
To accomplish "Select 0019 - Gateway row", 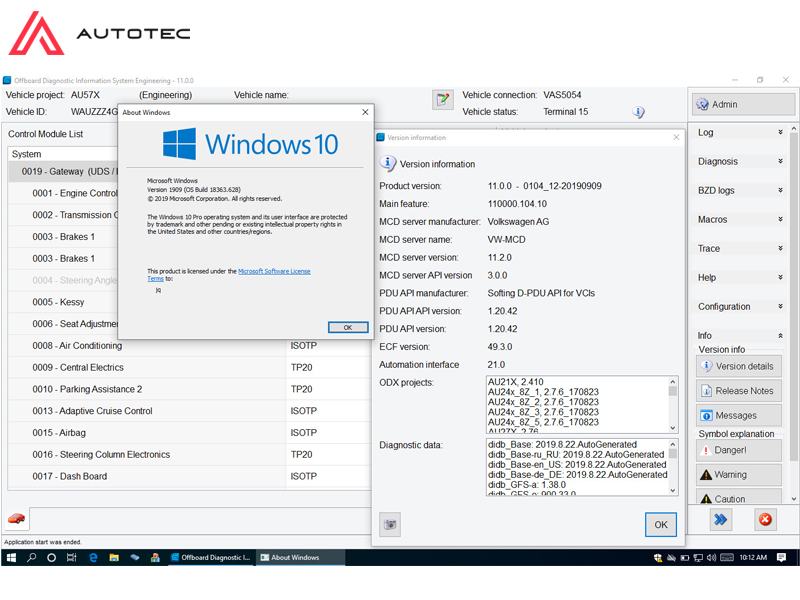I will point(62,171).
